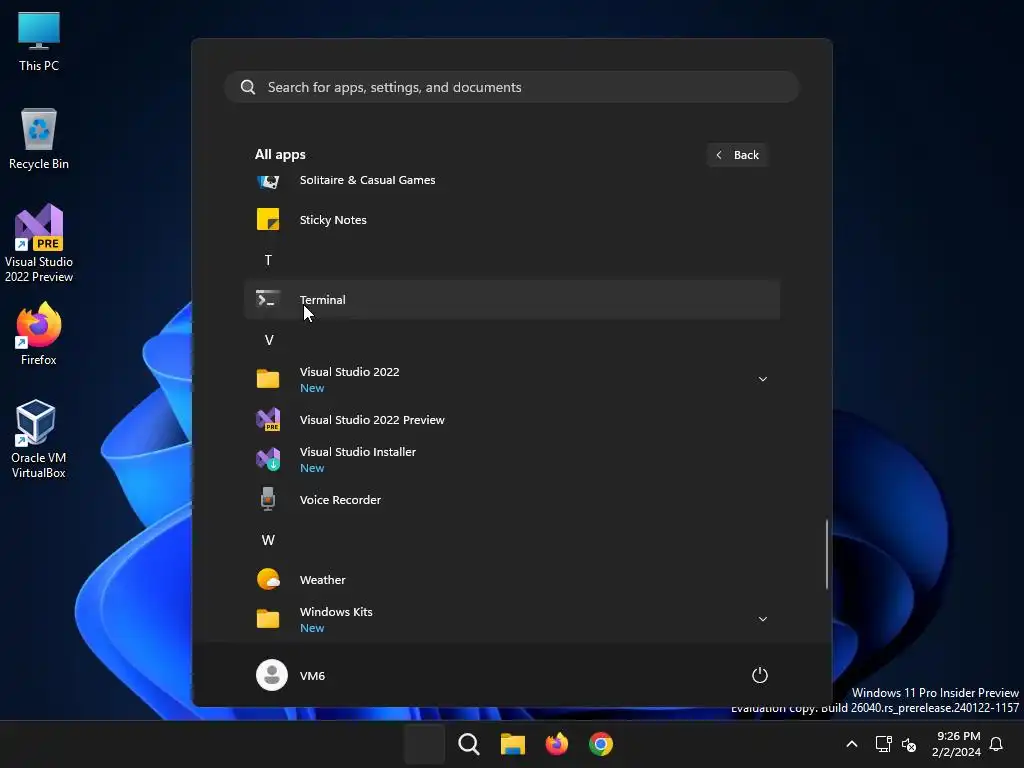
Task: Launch Firefox from the taskbar
Action: (x=556, y=744)
